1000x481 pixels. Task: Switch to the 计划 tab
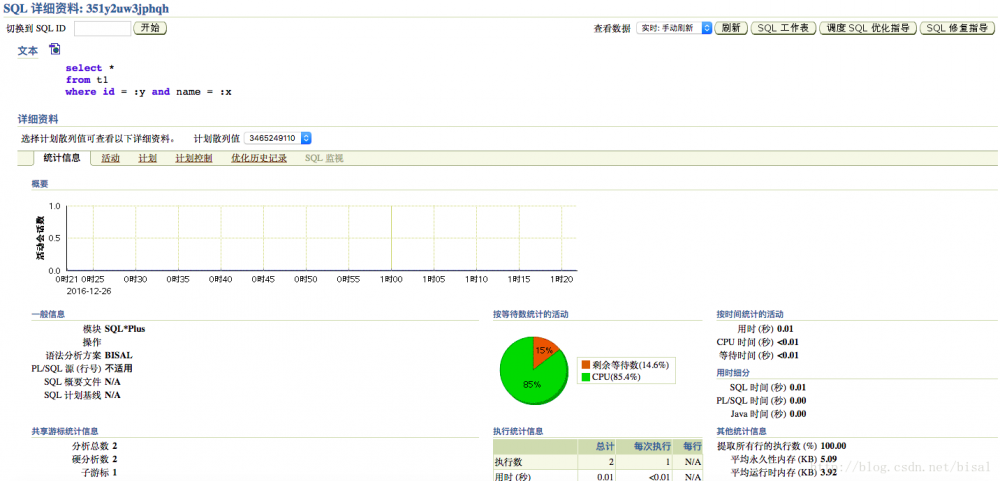pos(147,158)
